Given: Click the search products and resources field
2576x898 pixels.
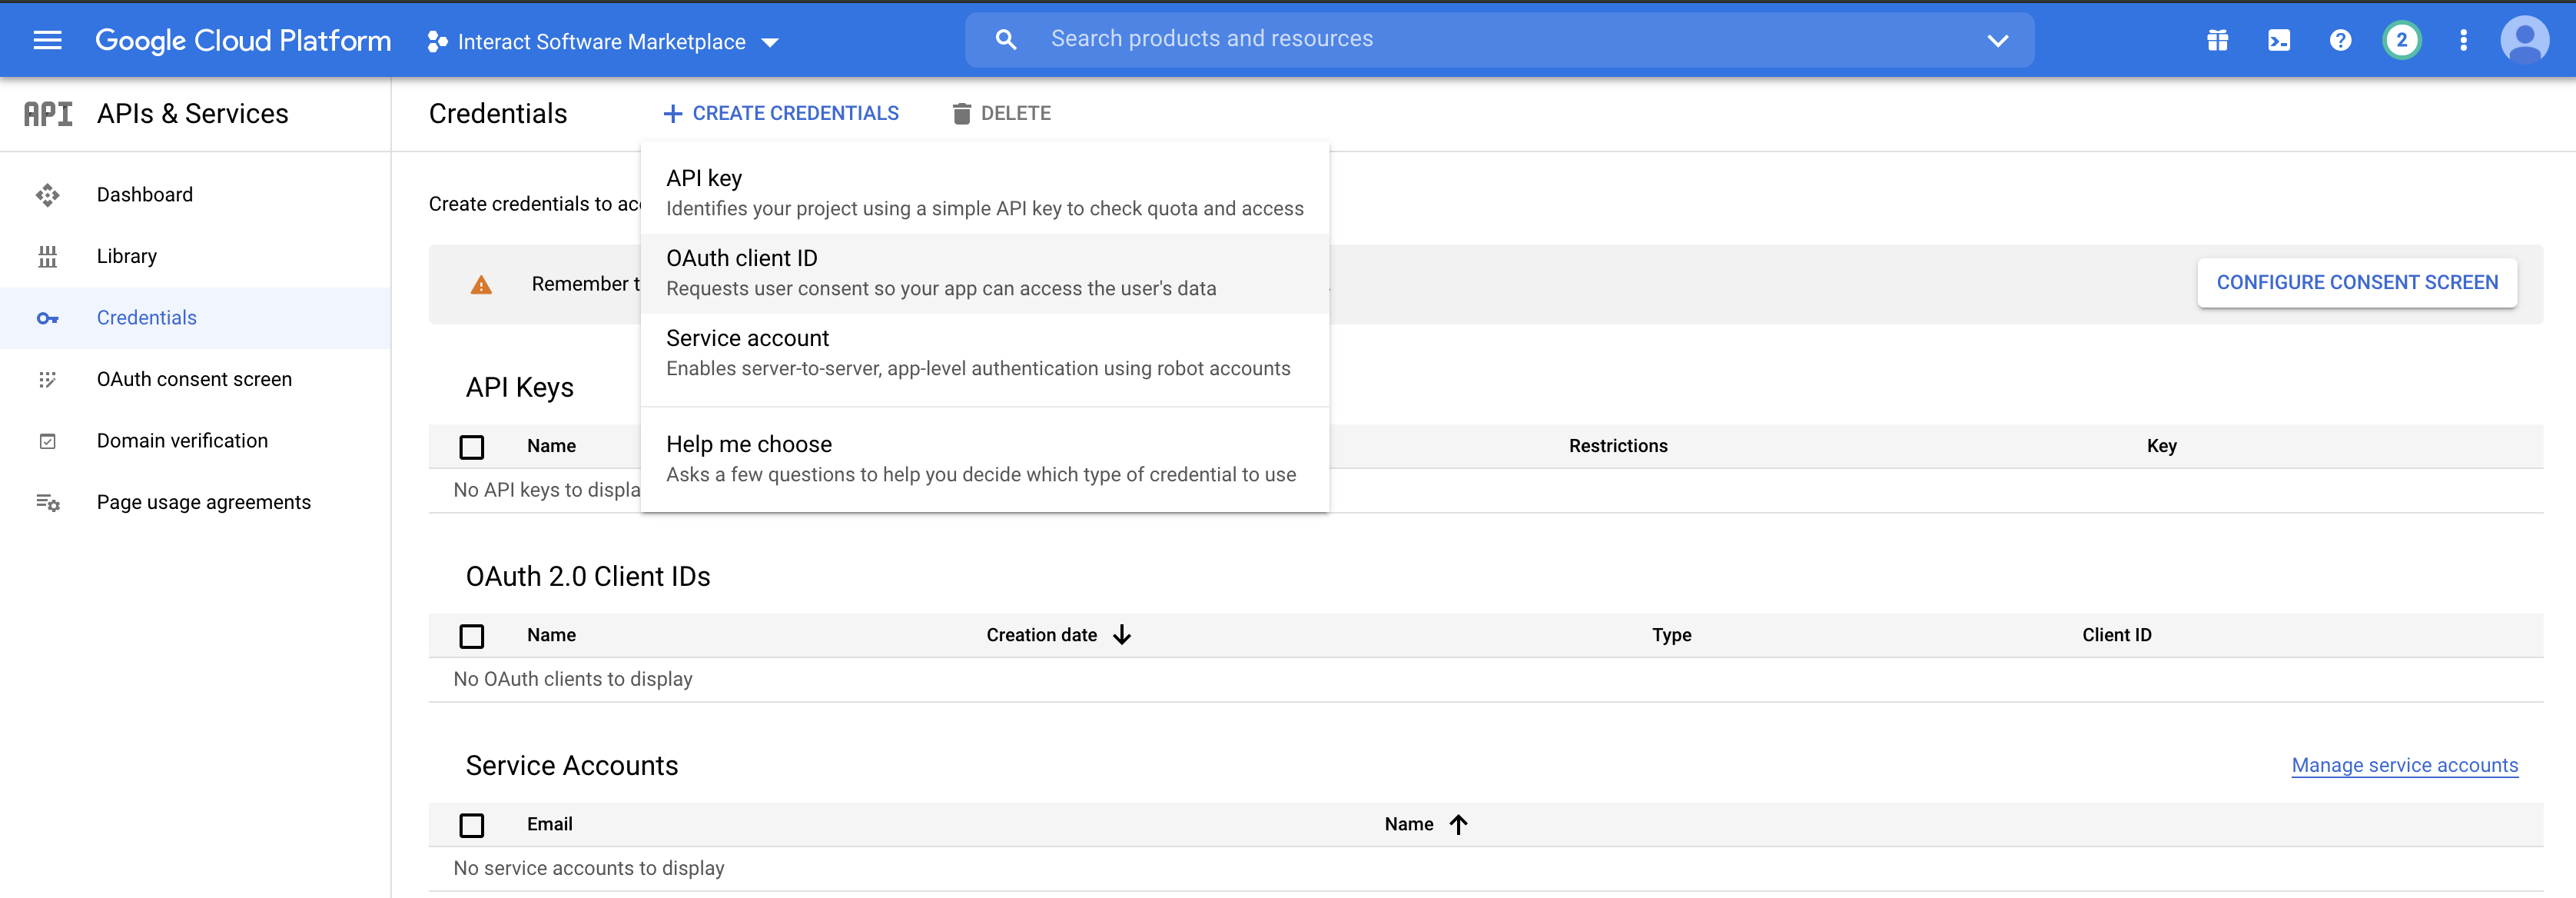Looking at the screenshot, I should [x=1500, y=39].
